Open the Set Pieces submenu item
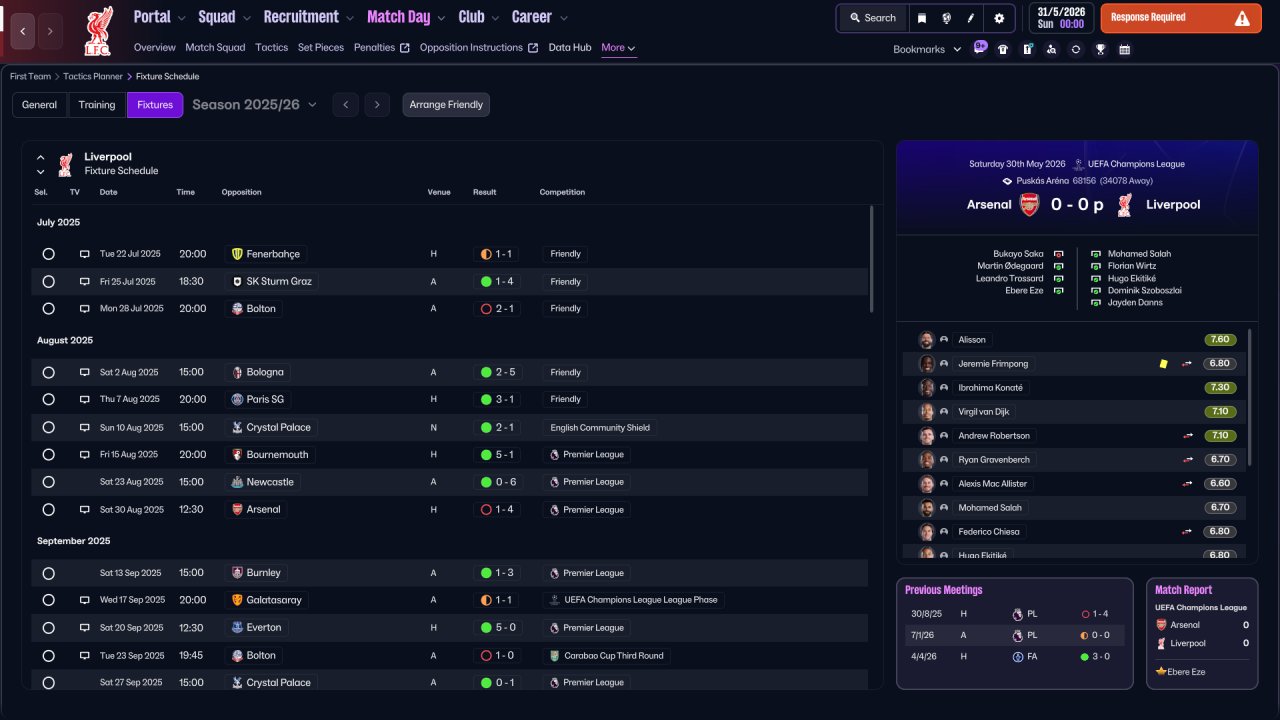Viewport: 1280px width, 720px height. 321,48
